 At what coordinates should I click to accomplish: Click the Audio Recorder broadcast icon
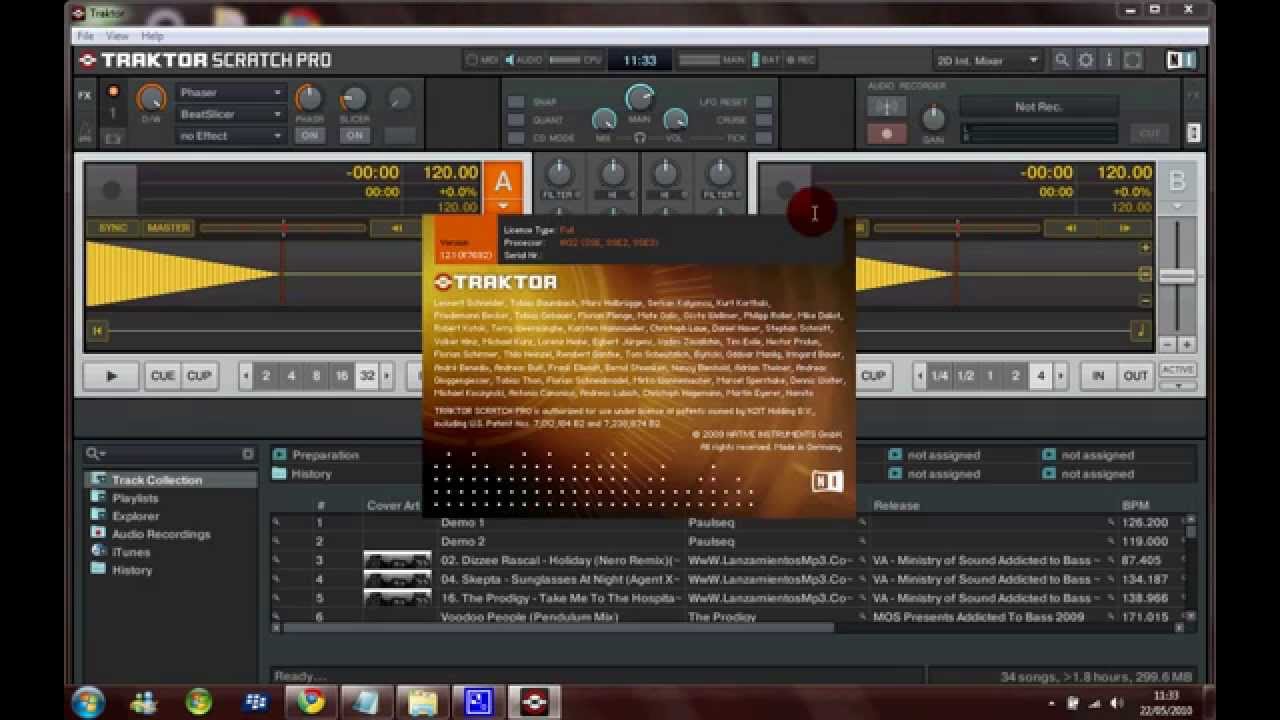pyautogui.click(x=886, y=107)
